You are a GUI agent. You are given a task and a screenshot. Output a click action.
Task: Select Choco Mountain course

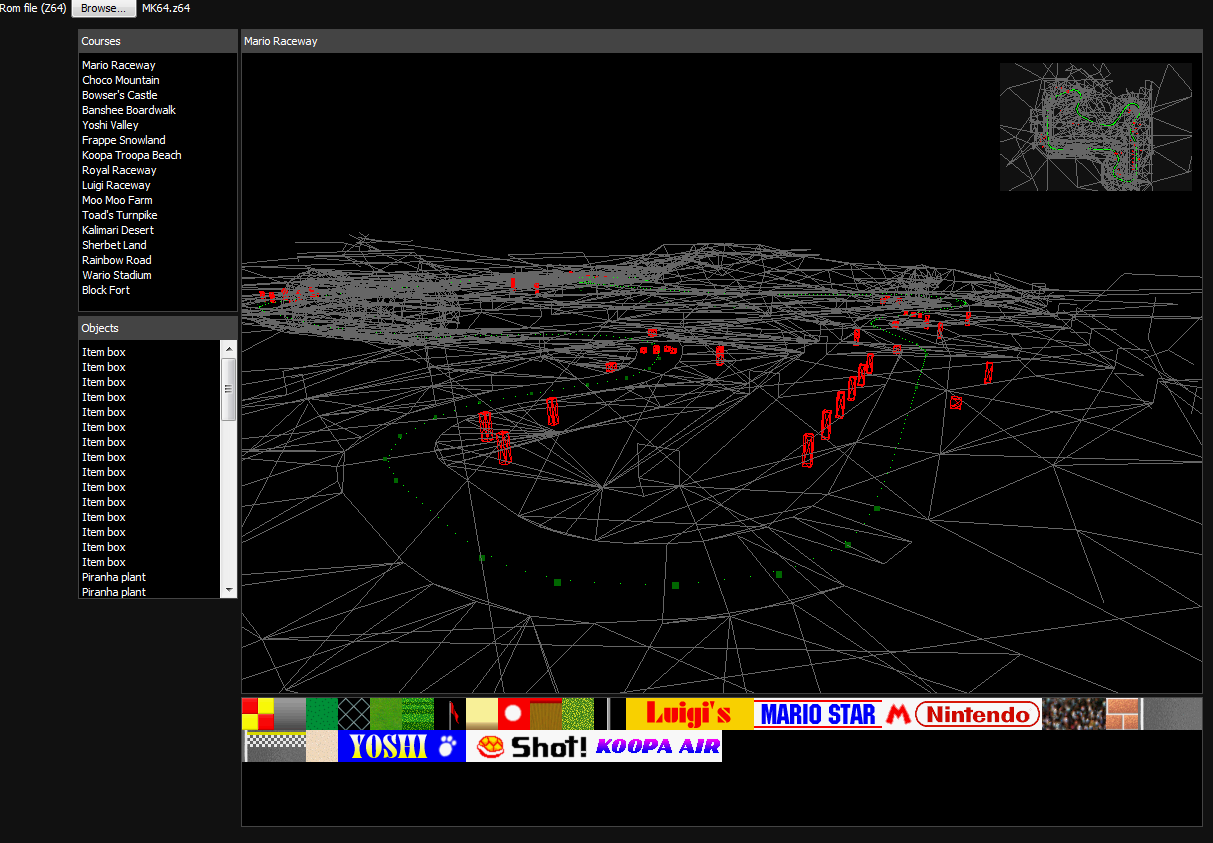click(x=121, y=80)
